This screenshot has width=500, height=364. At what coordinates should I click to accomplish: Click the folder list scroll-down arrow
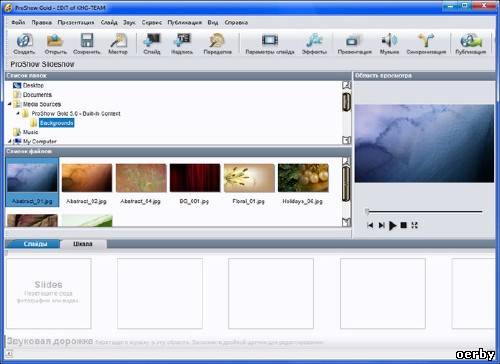click(x=347, y=140)
